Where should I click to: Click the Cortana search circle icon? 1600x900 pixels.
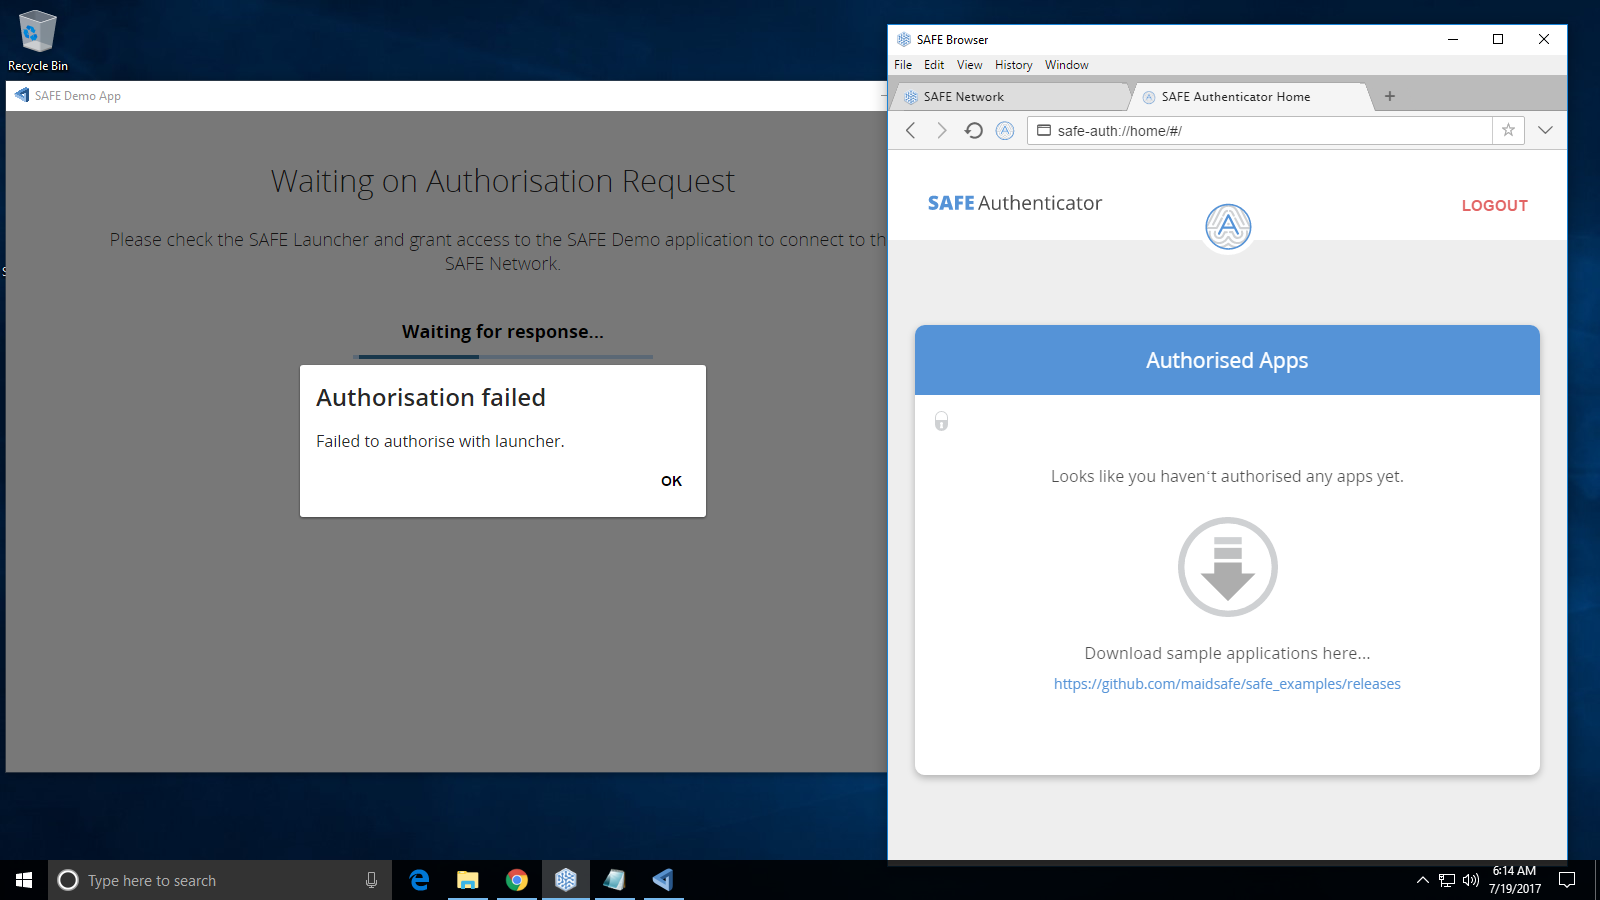coord(68,880)
